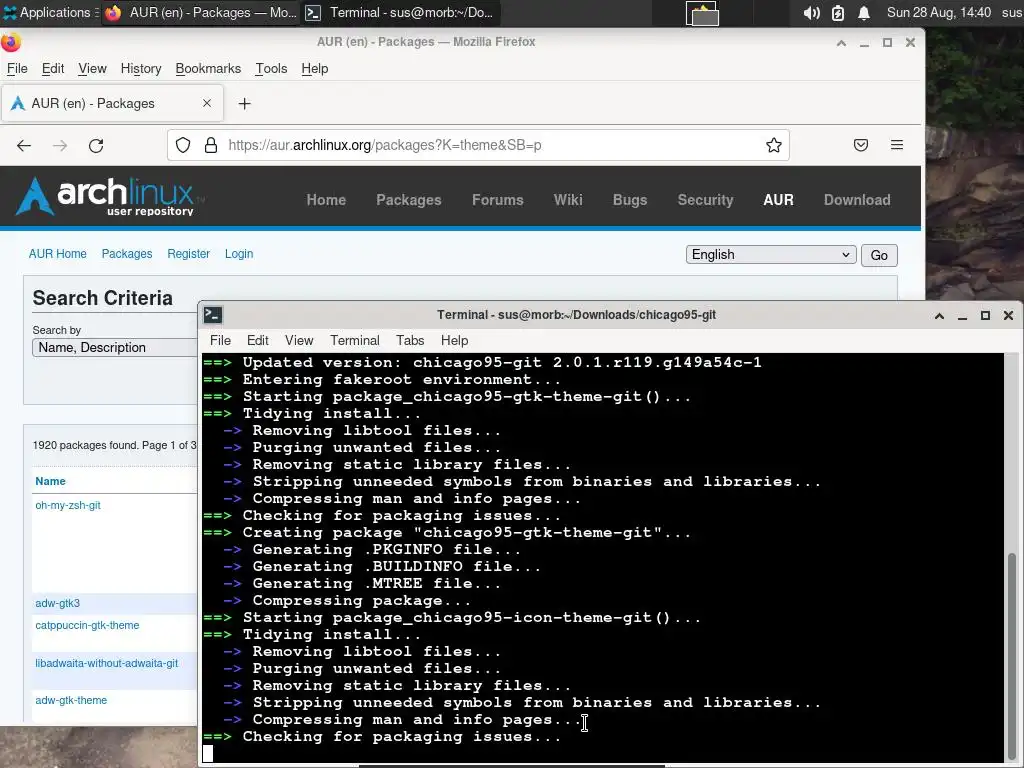The width and height of the screenshot is (1024, 768).
Task: Open Firefox Tools menu
Action: coord(271,69)
